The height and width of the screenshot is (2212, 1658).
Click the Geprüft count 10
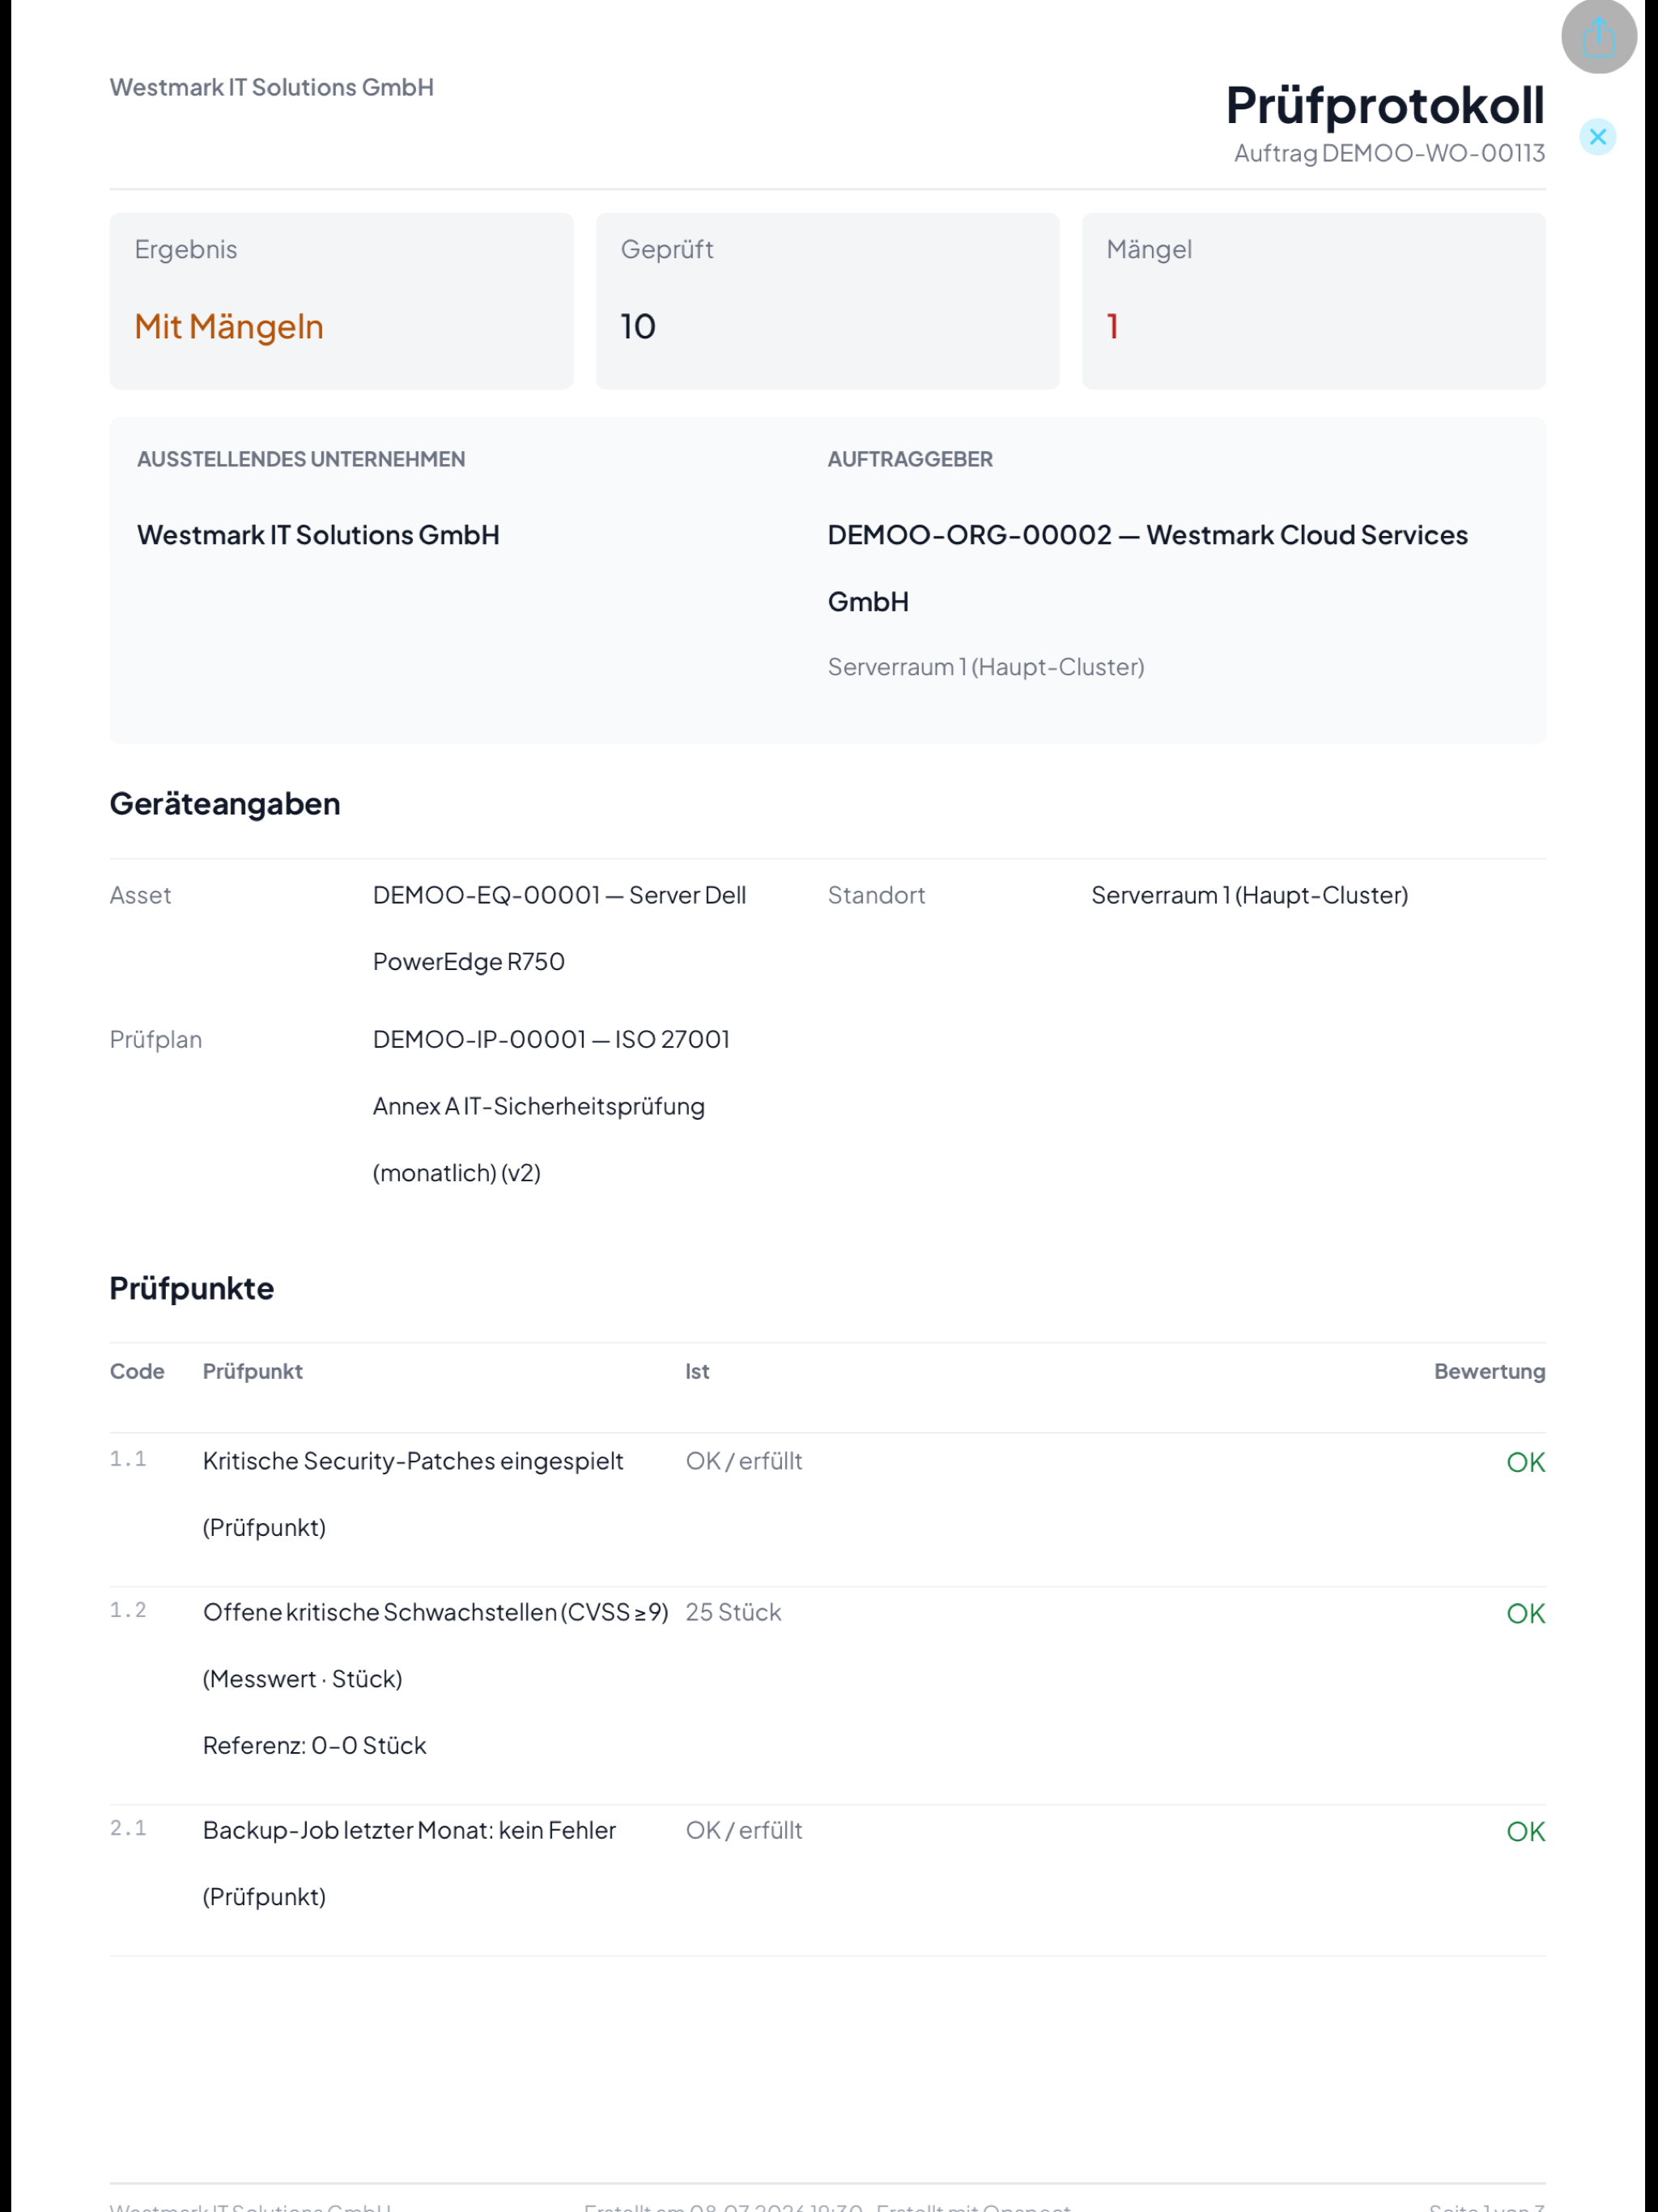[x=638, y=327]
